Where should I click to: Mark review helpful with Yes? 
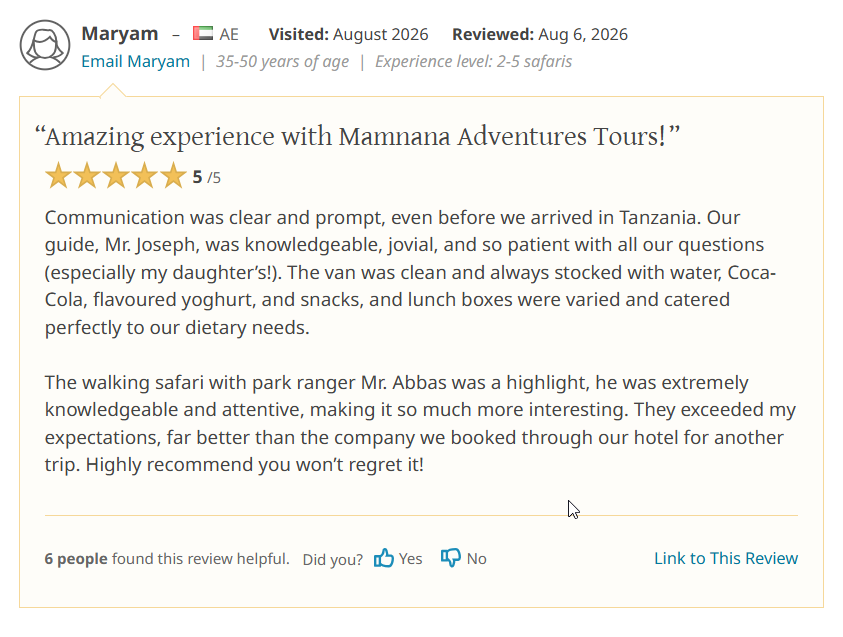(398, 558)
